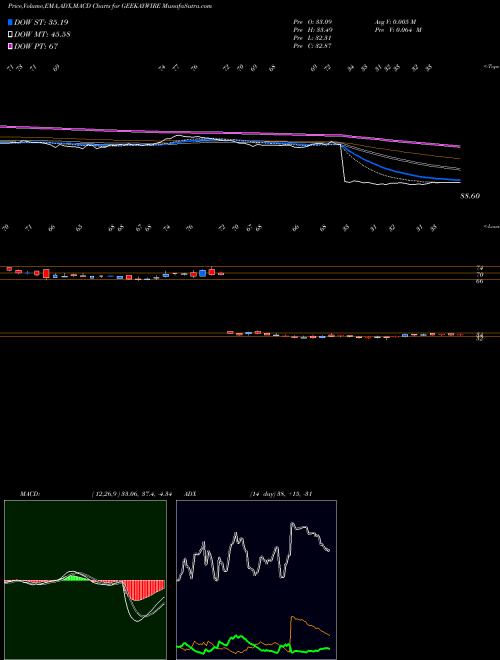Click the white DOW MT legend swatch
This screenshot has width=500, height=660.
coord(10,34)
